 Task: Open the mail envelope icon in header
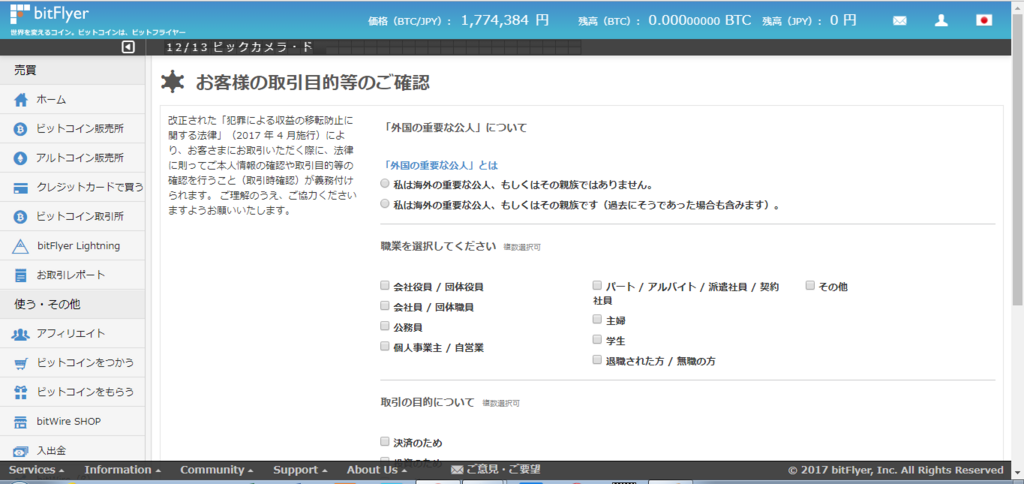click(x=899, y=21)
